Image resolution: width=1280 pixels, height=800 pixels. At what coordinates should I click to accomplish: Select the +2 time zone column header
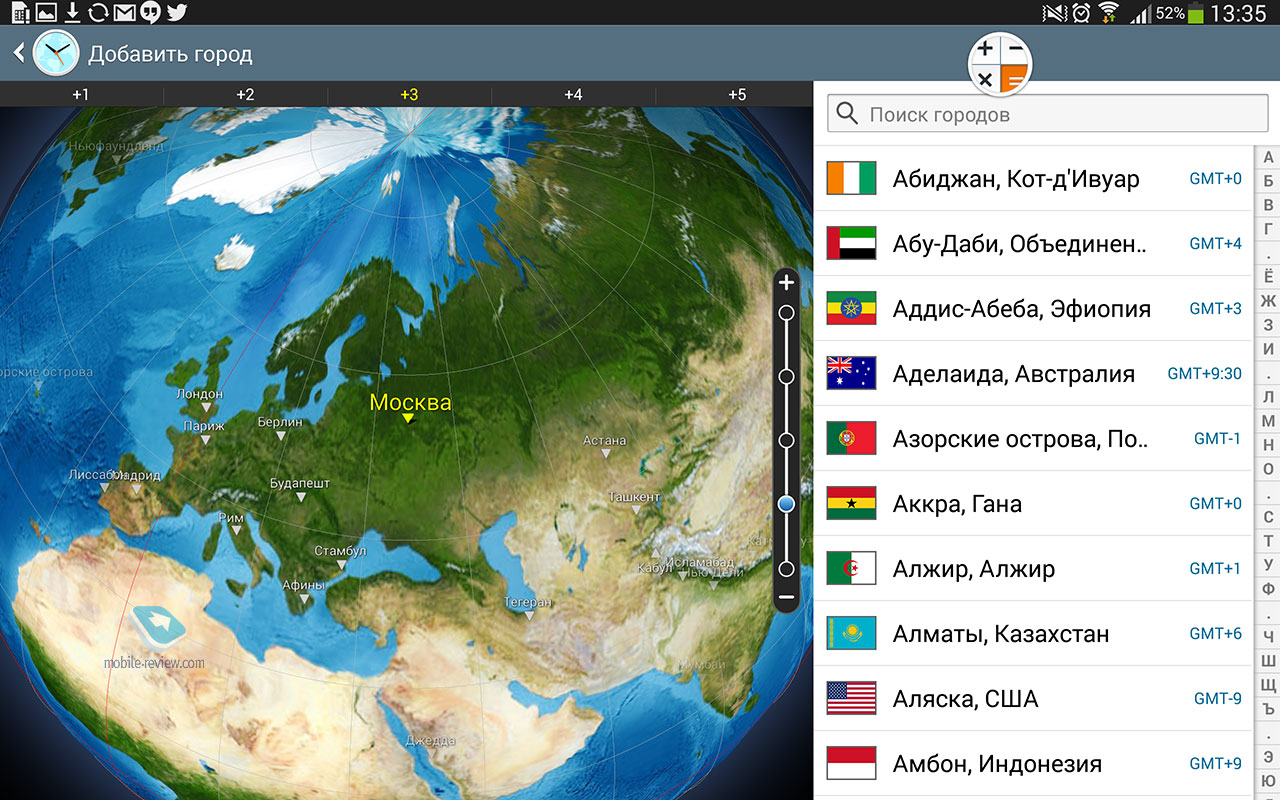[245, 94]
